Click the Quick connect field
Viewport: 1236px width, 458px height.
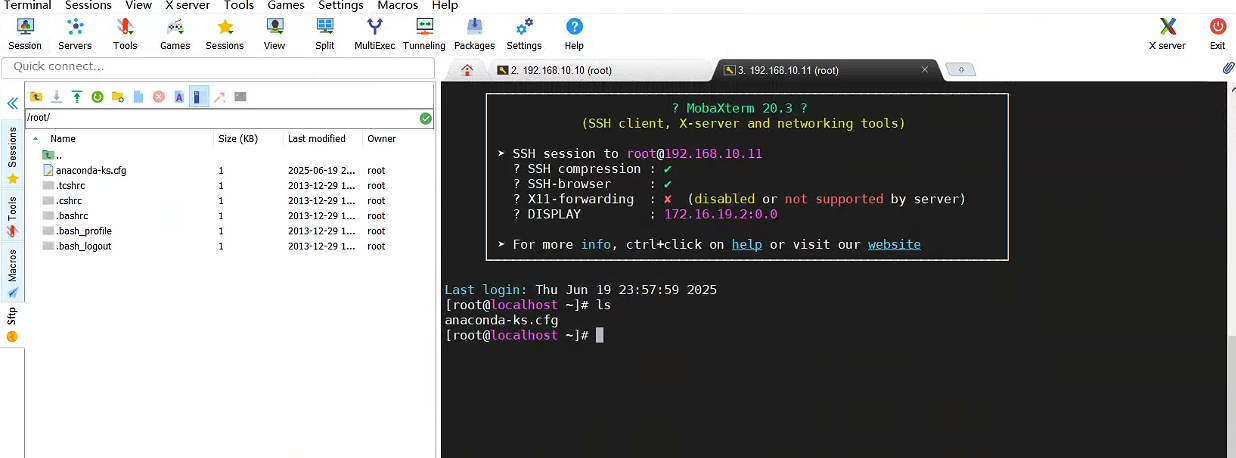[218, 67]
